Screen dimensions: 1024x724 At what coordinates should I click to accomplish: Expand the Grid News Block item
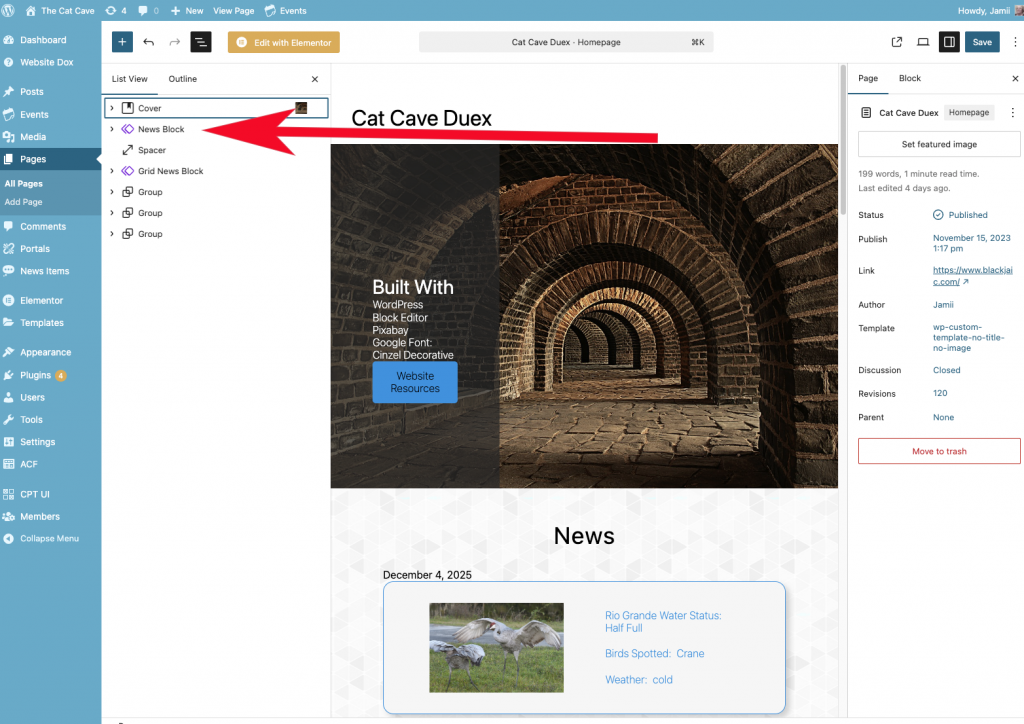112,171
